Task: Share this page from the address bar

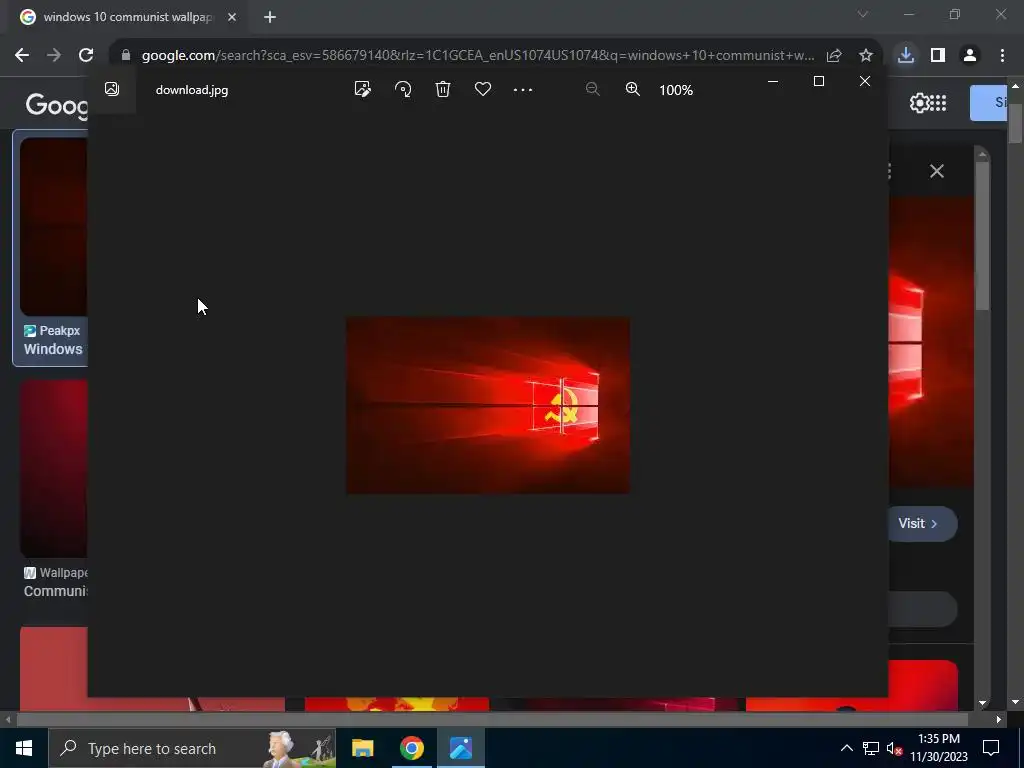Action: (834, 56)
